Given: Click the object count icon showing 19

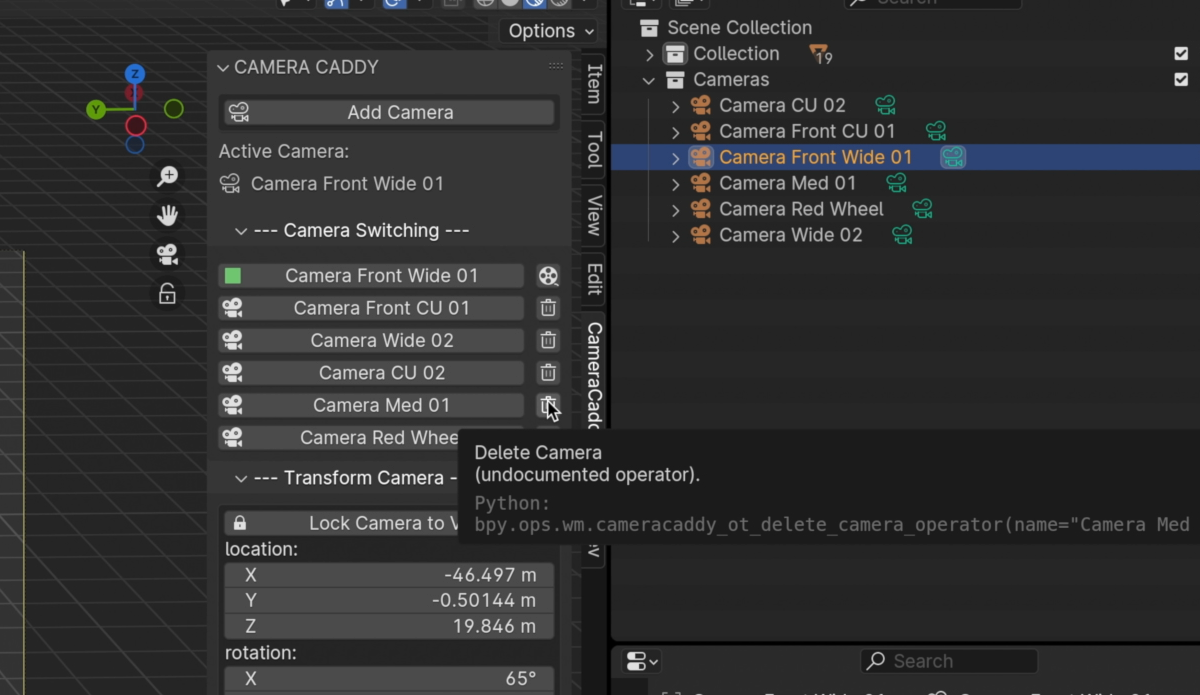Looking at the screenshot, I should 821,54.
